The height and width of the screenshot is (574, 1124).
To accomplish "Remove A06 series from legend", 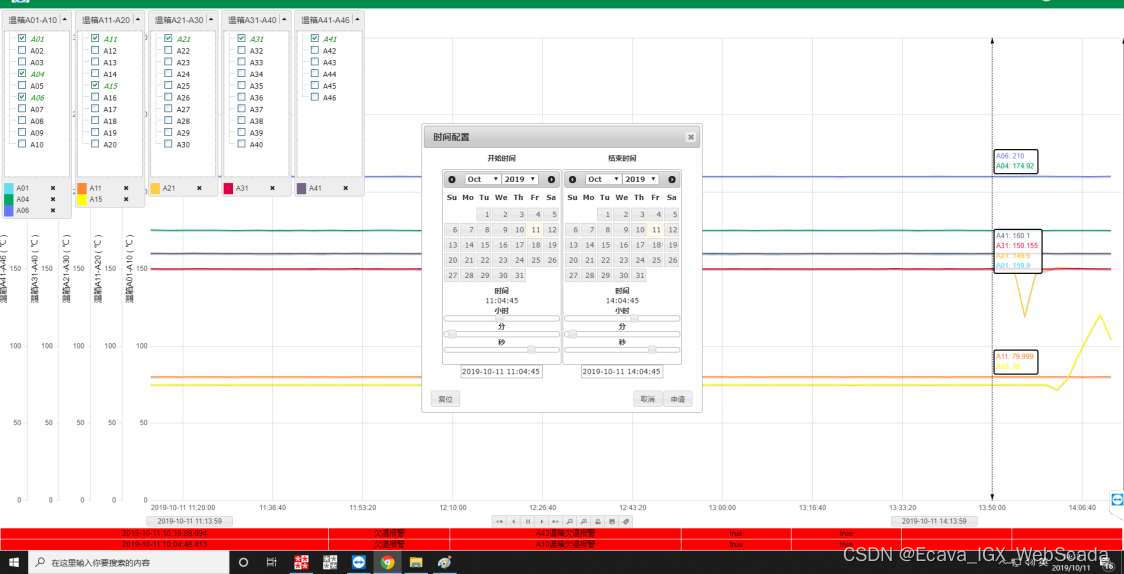I will [52, 211].
